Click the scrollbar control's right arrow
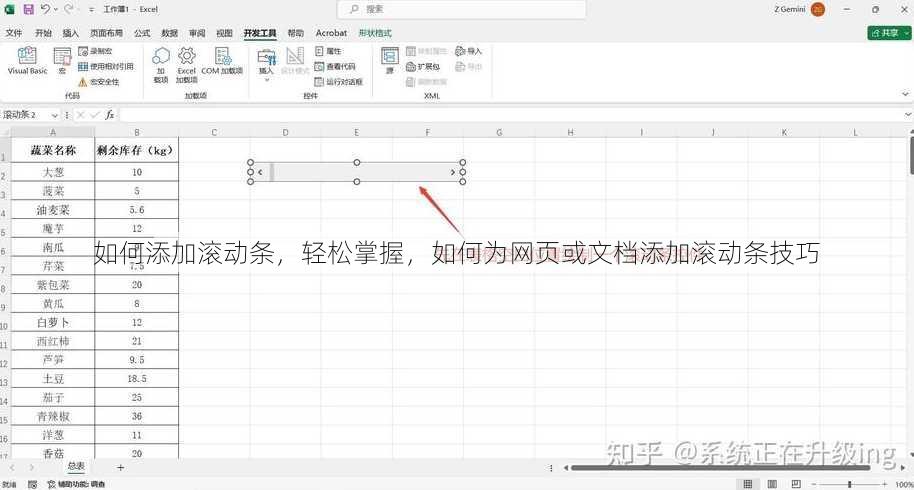Screen dimensions: 914x490 (452, 172)
